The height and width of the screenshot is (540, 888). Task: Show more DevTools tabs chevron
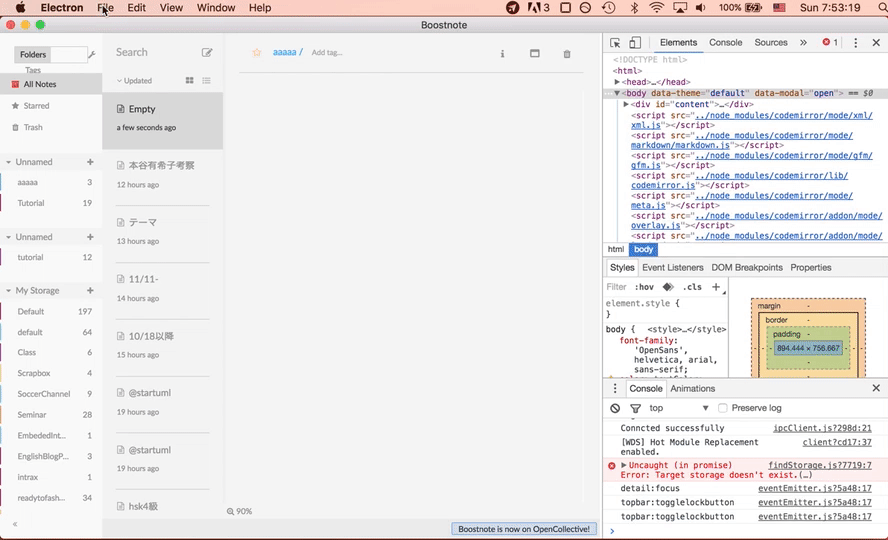point(803,42)
